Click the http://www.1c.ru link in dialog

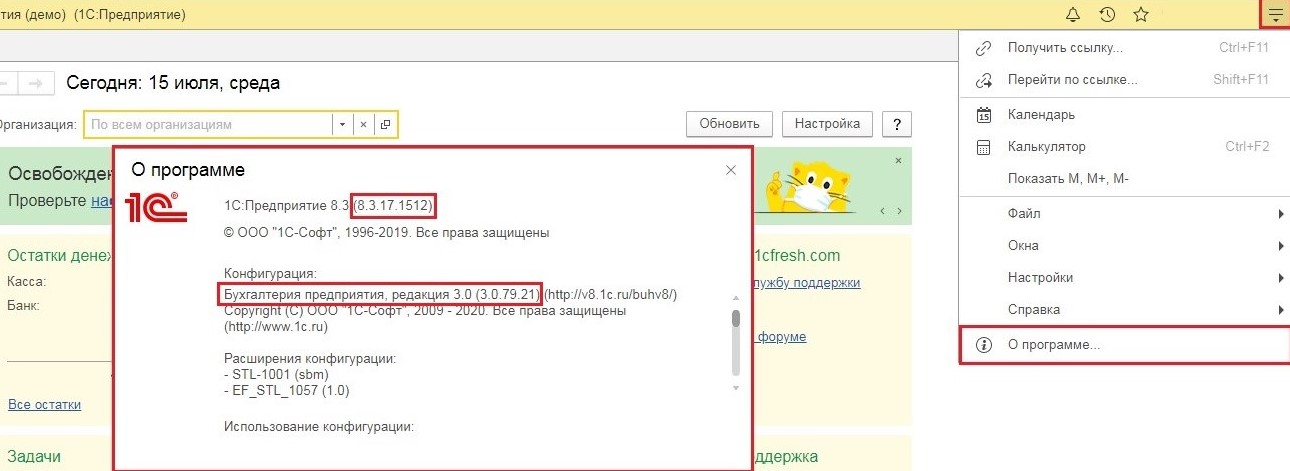(275, 327)
